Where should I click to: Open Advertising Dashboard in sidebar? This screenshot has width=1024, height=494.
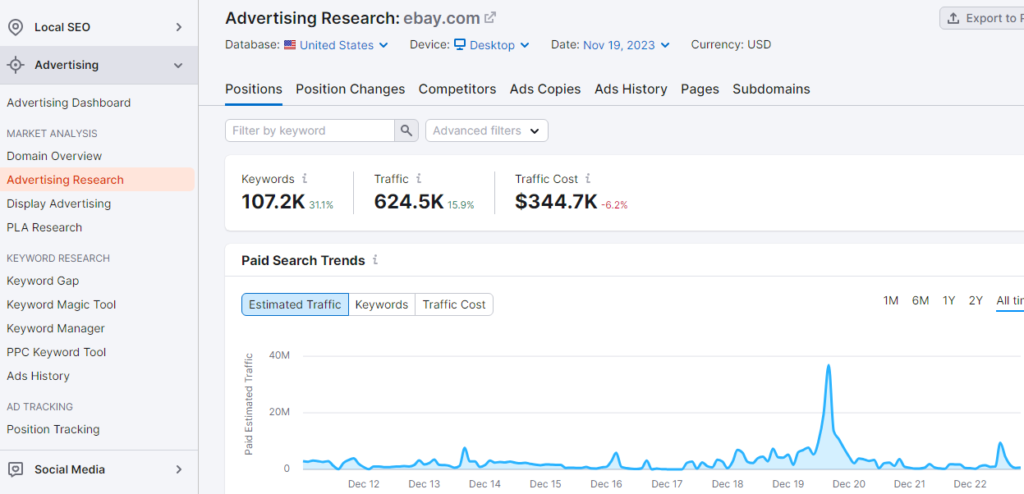point(69,103)
